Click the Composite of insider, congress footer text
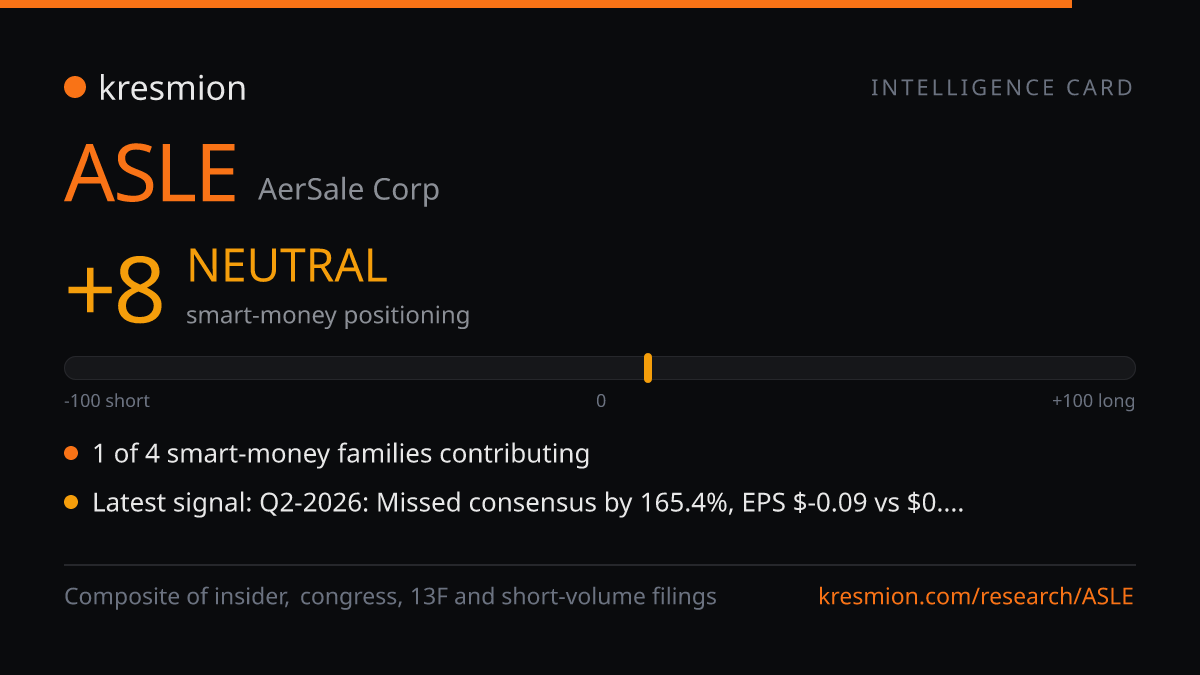The image size is (1200, 675). coord(390,597)
